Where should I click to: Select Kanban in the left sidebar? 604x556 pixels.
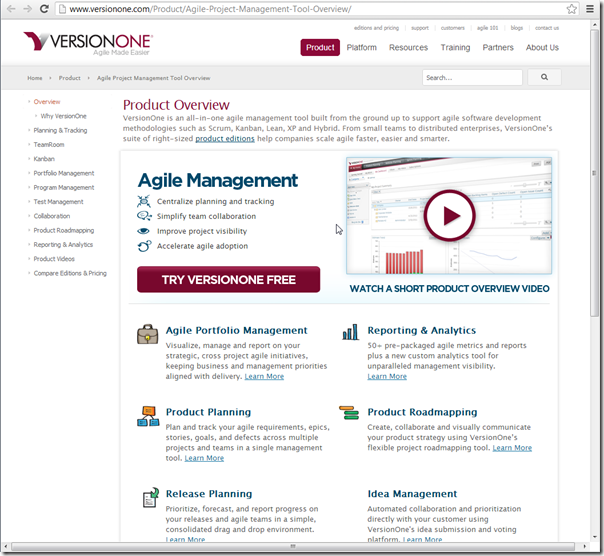click(x=45, y=159)
